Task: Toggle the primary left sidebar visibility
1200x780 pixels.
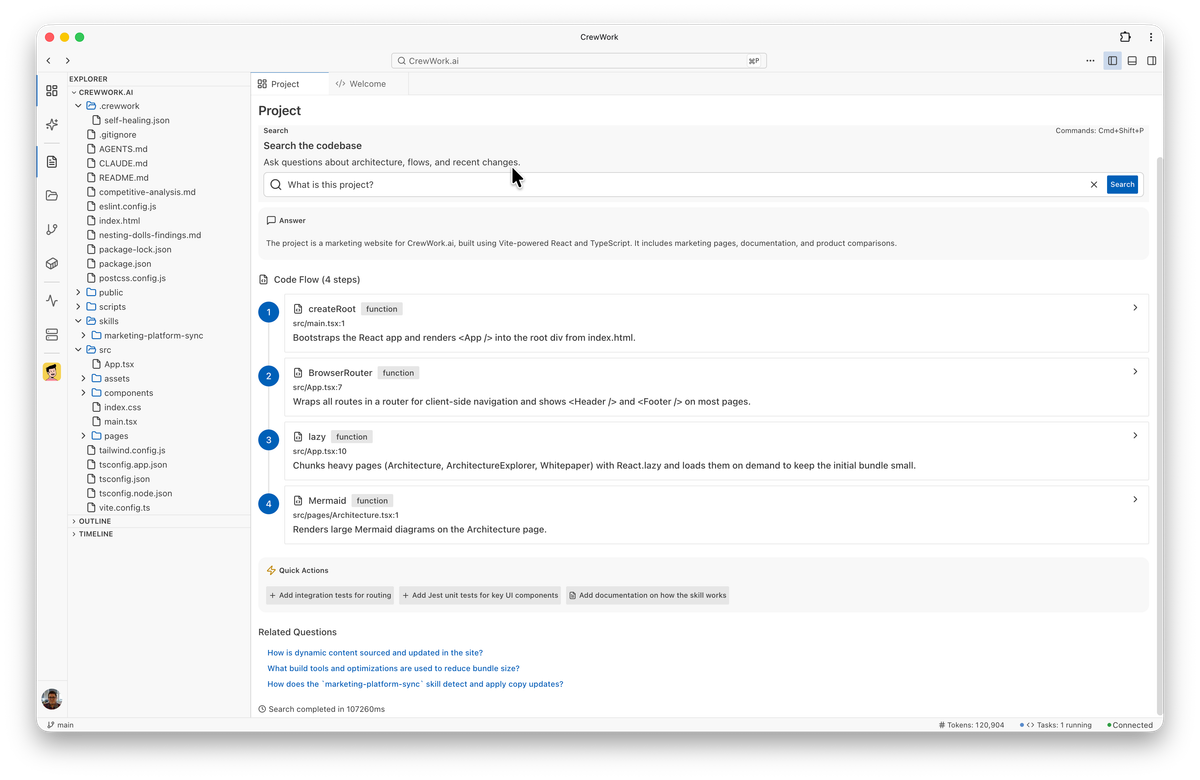Action: pos(1112,61)
